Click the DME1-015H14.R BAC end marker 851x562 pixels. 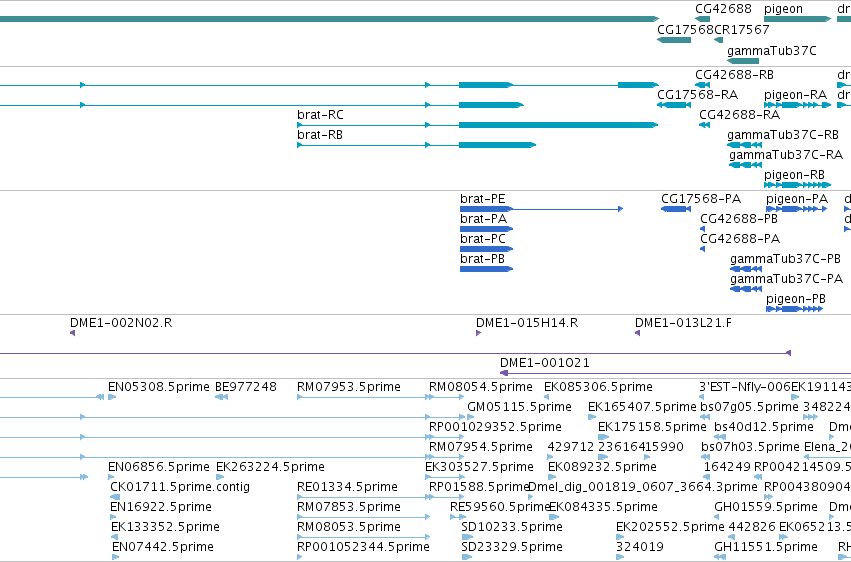click(x=478, y=333)
